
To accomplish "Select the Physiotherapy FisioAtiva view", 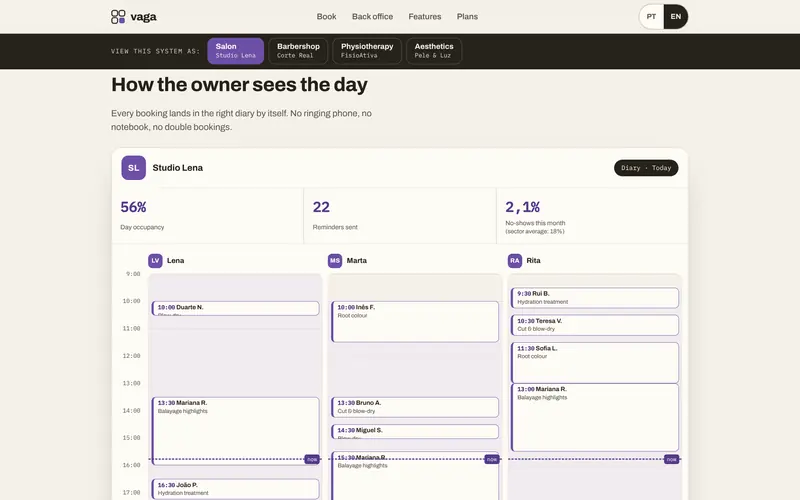I will pyautogui.click(x=367, y=51).
